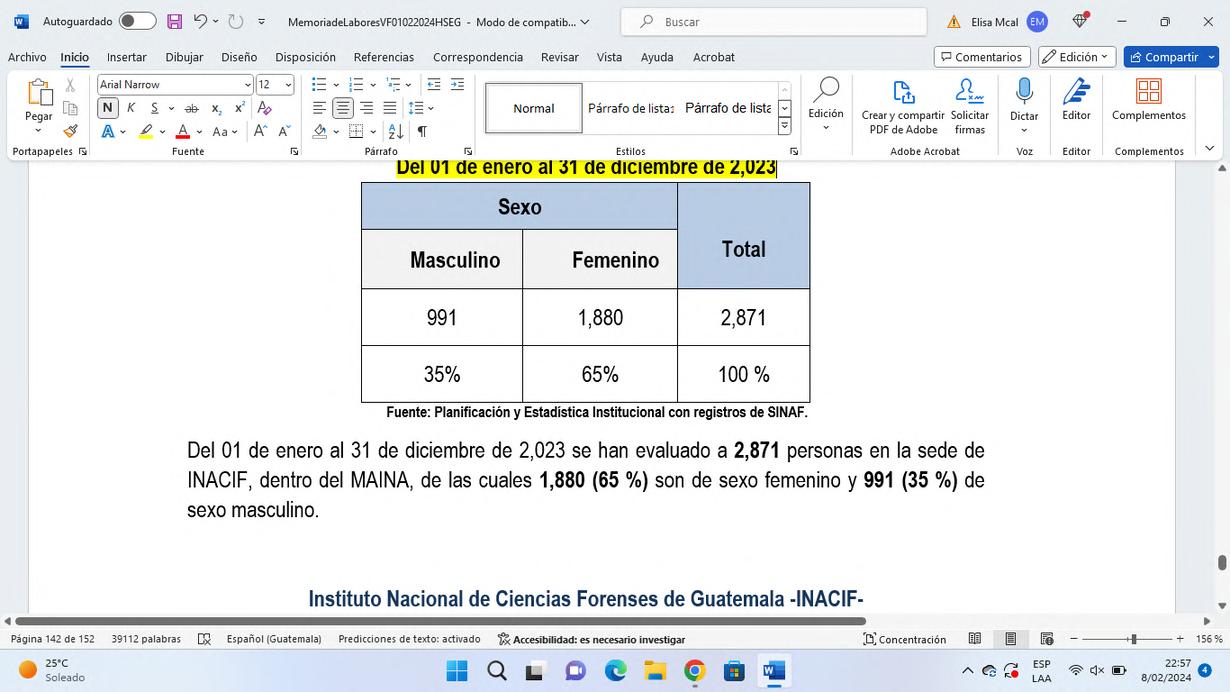Screen dimensions: 1230x692
Task: Click the Accesibilidad: es necesario investigar status
Action: [x=591, y=639]
